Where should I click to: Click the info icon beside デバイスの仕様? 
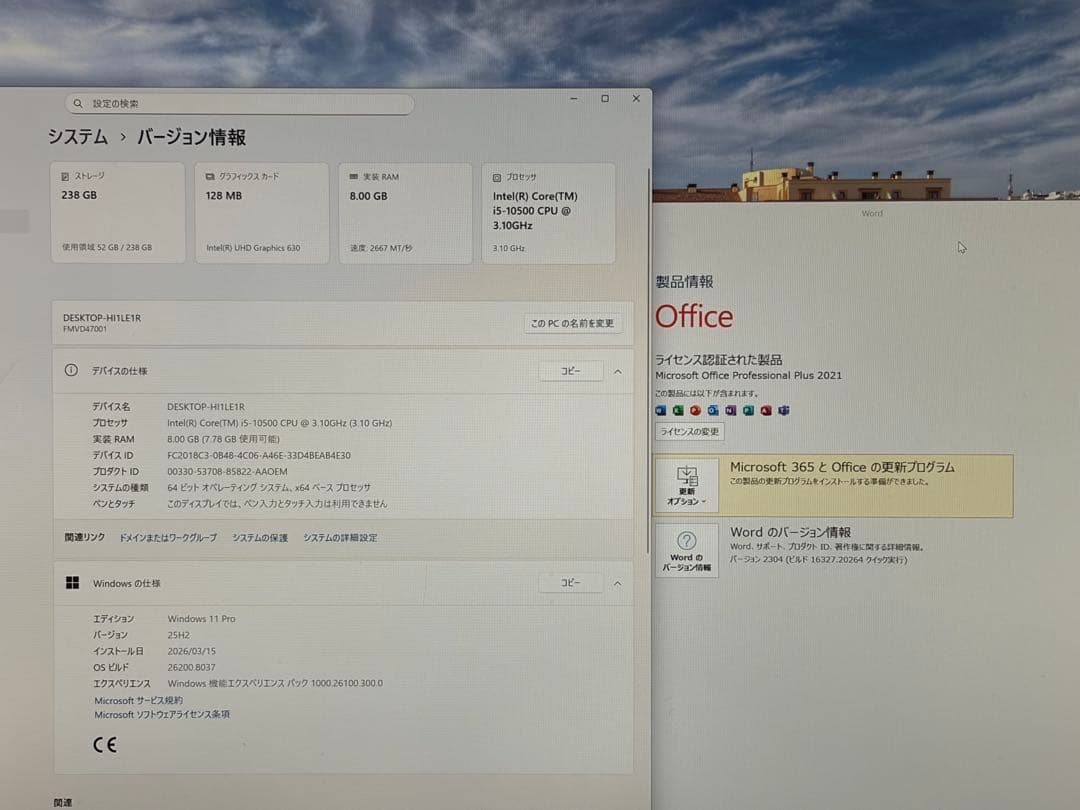click(71, 370)
